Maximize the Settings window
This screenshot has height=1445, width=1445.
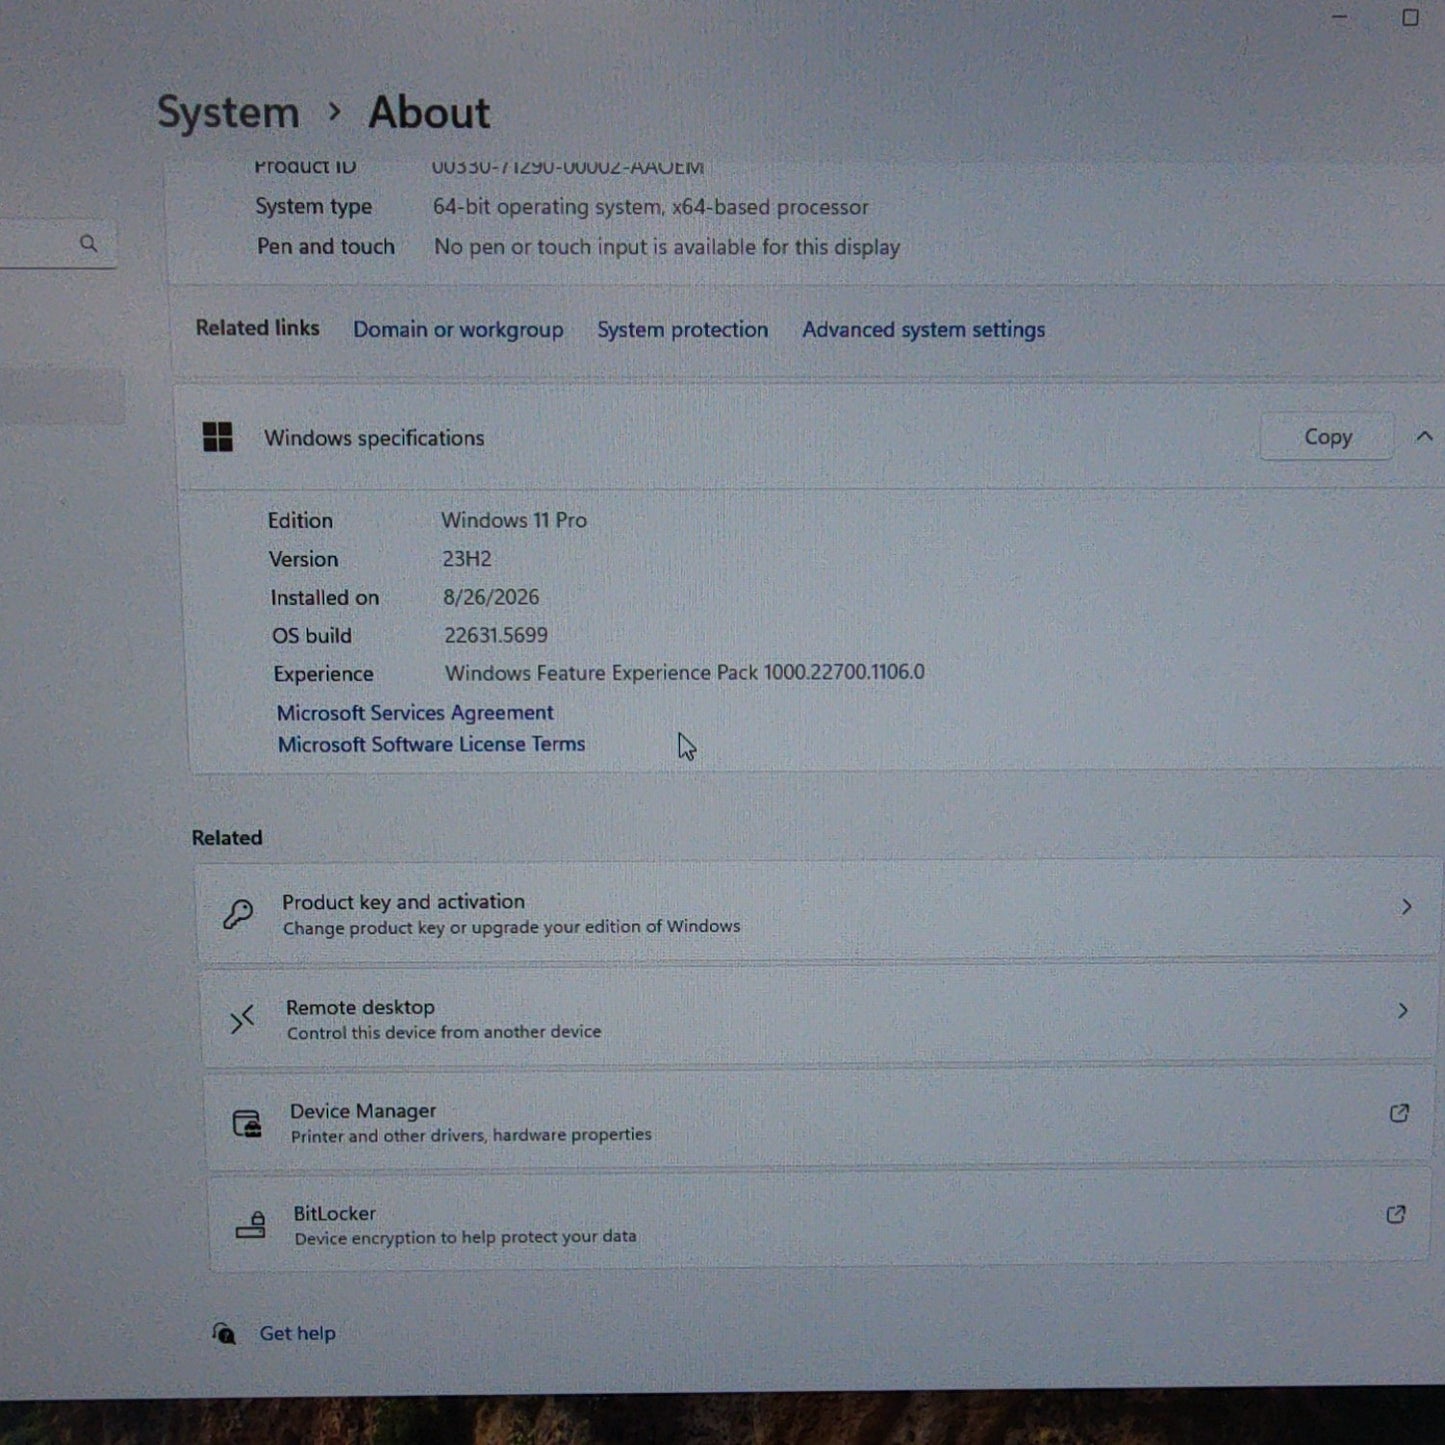(1410, 17)
